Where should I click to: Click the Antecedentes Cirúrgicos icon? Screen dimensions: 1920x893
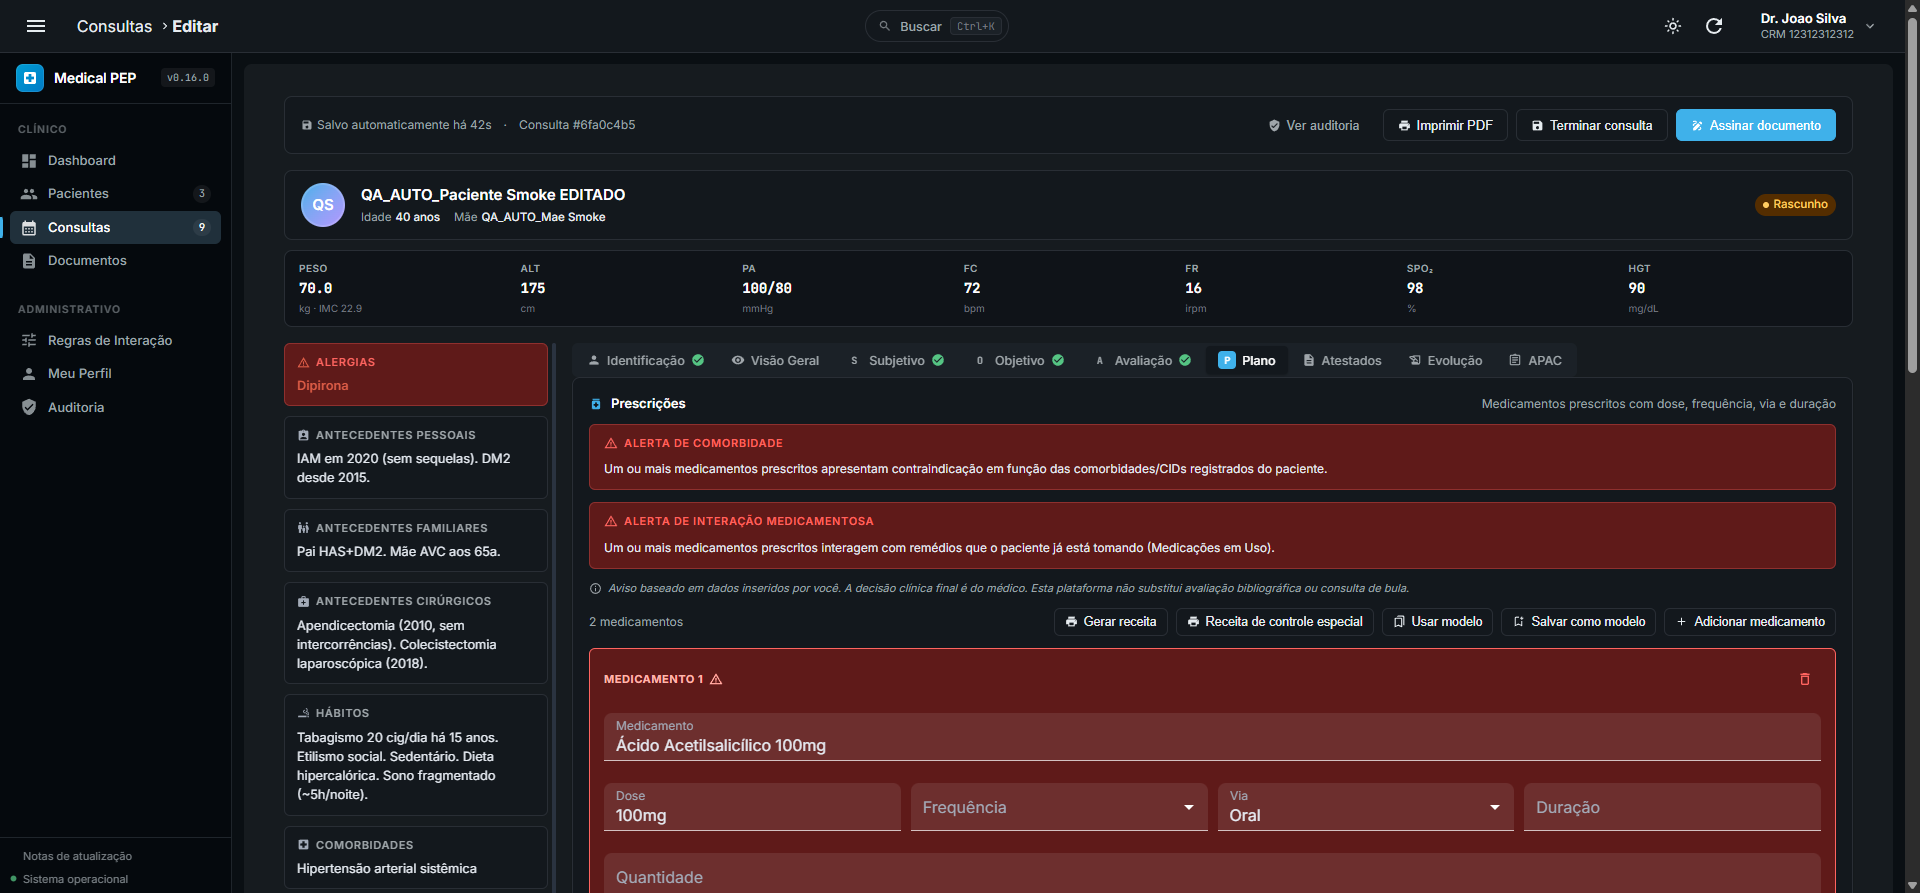[303, 601]
